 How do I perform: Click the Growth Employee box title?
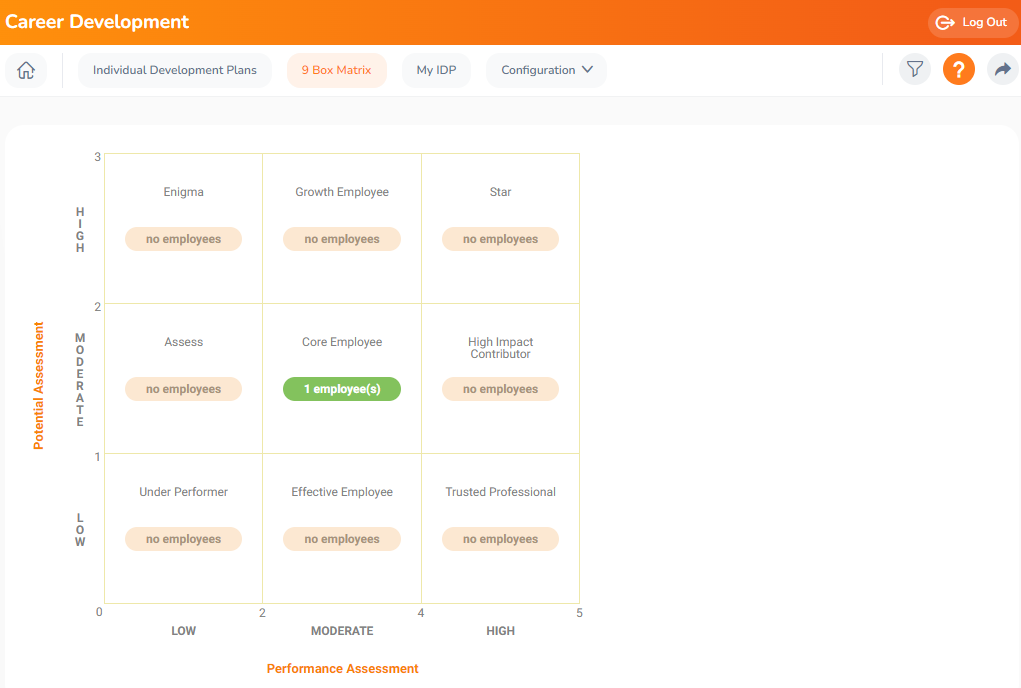click(342, 192)
